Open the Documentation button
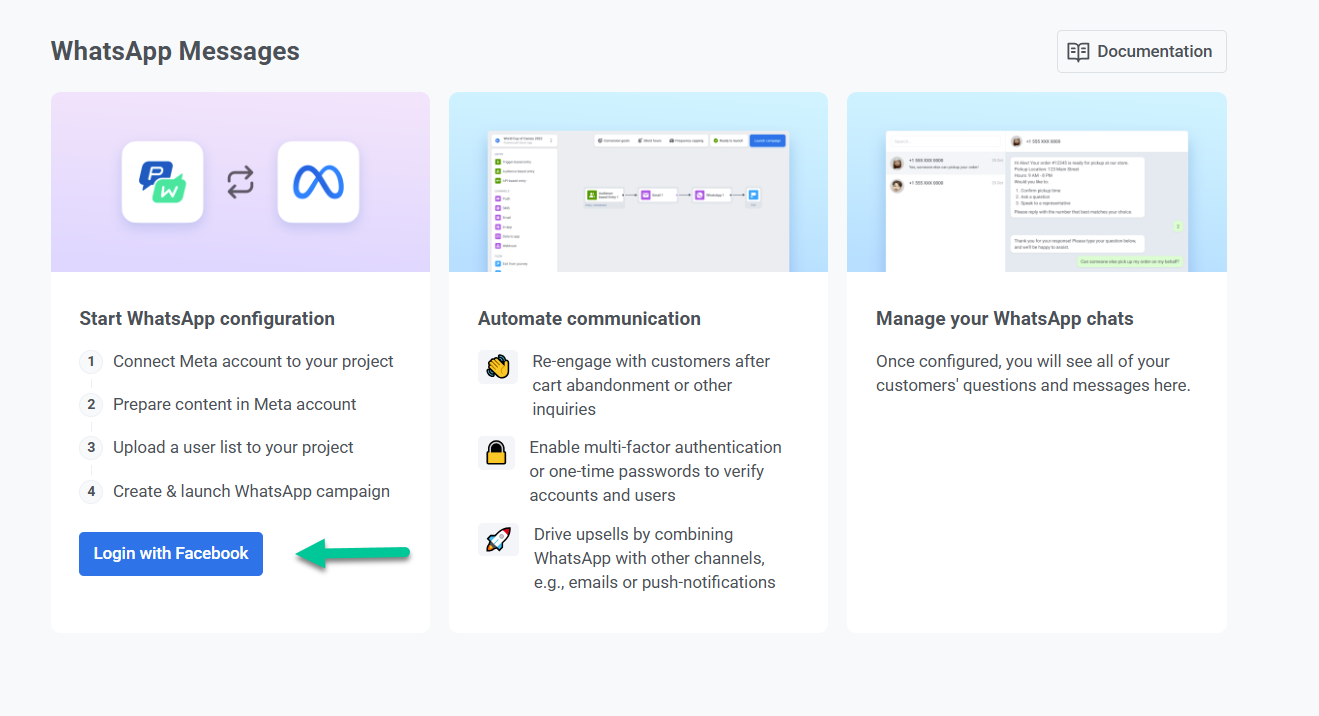 click(x=1141, y=52)
